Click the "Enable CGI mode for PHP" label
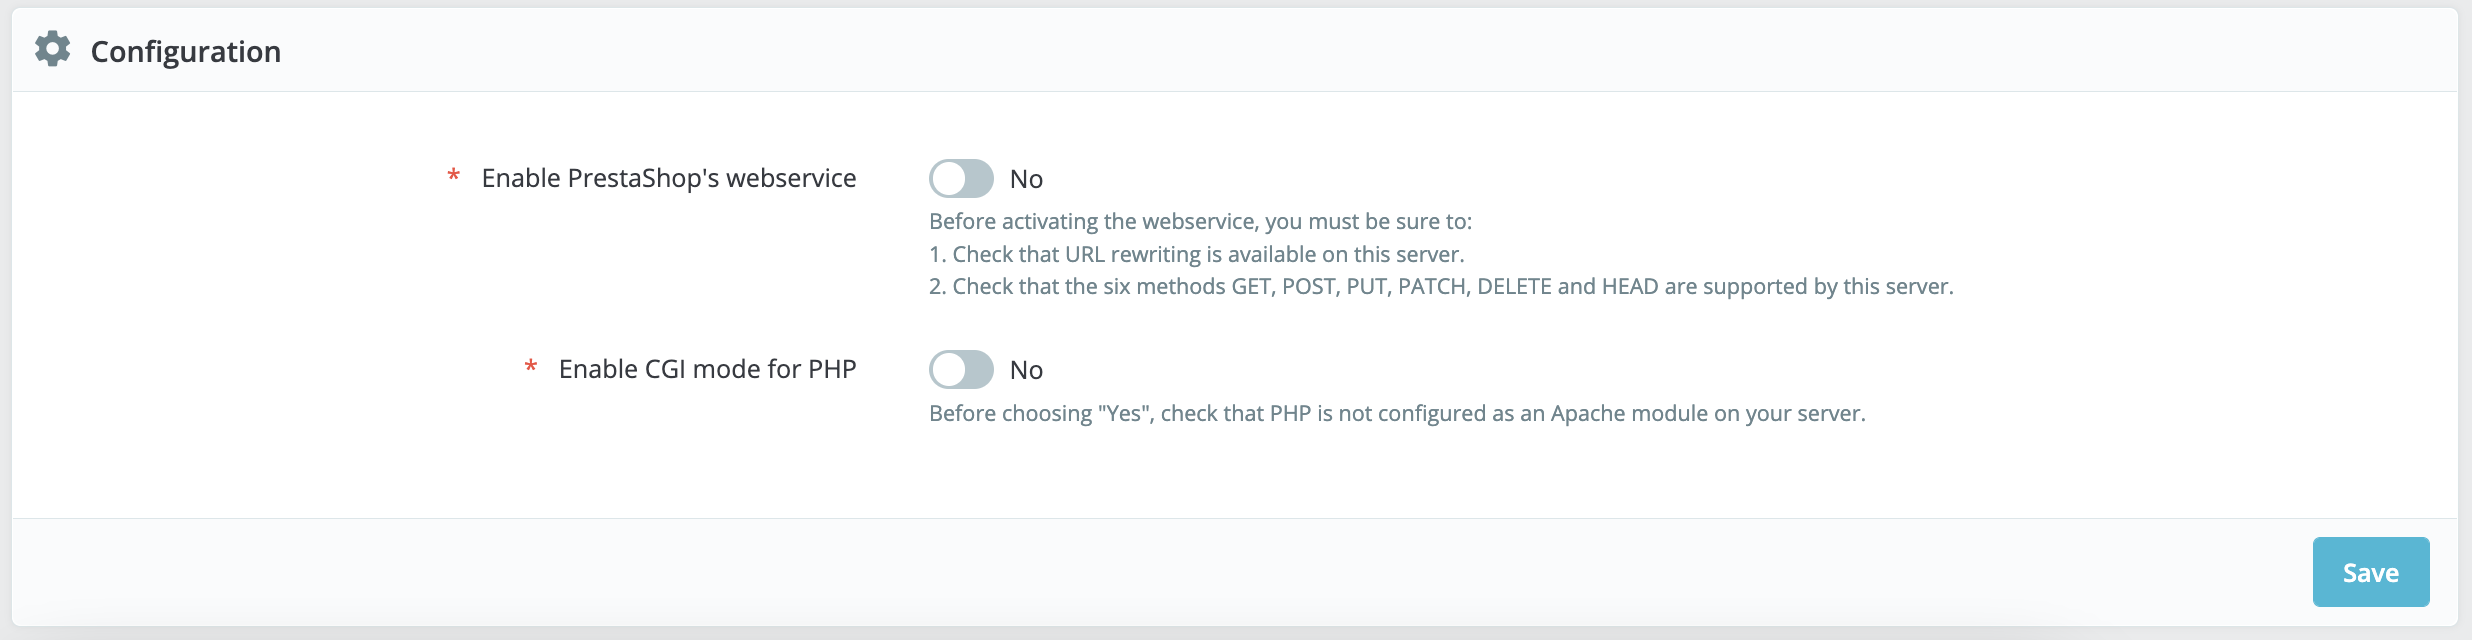 pyautogui.click(x=707, y=369)
